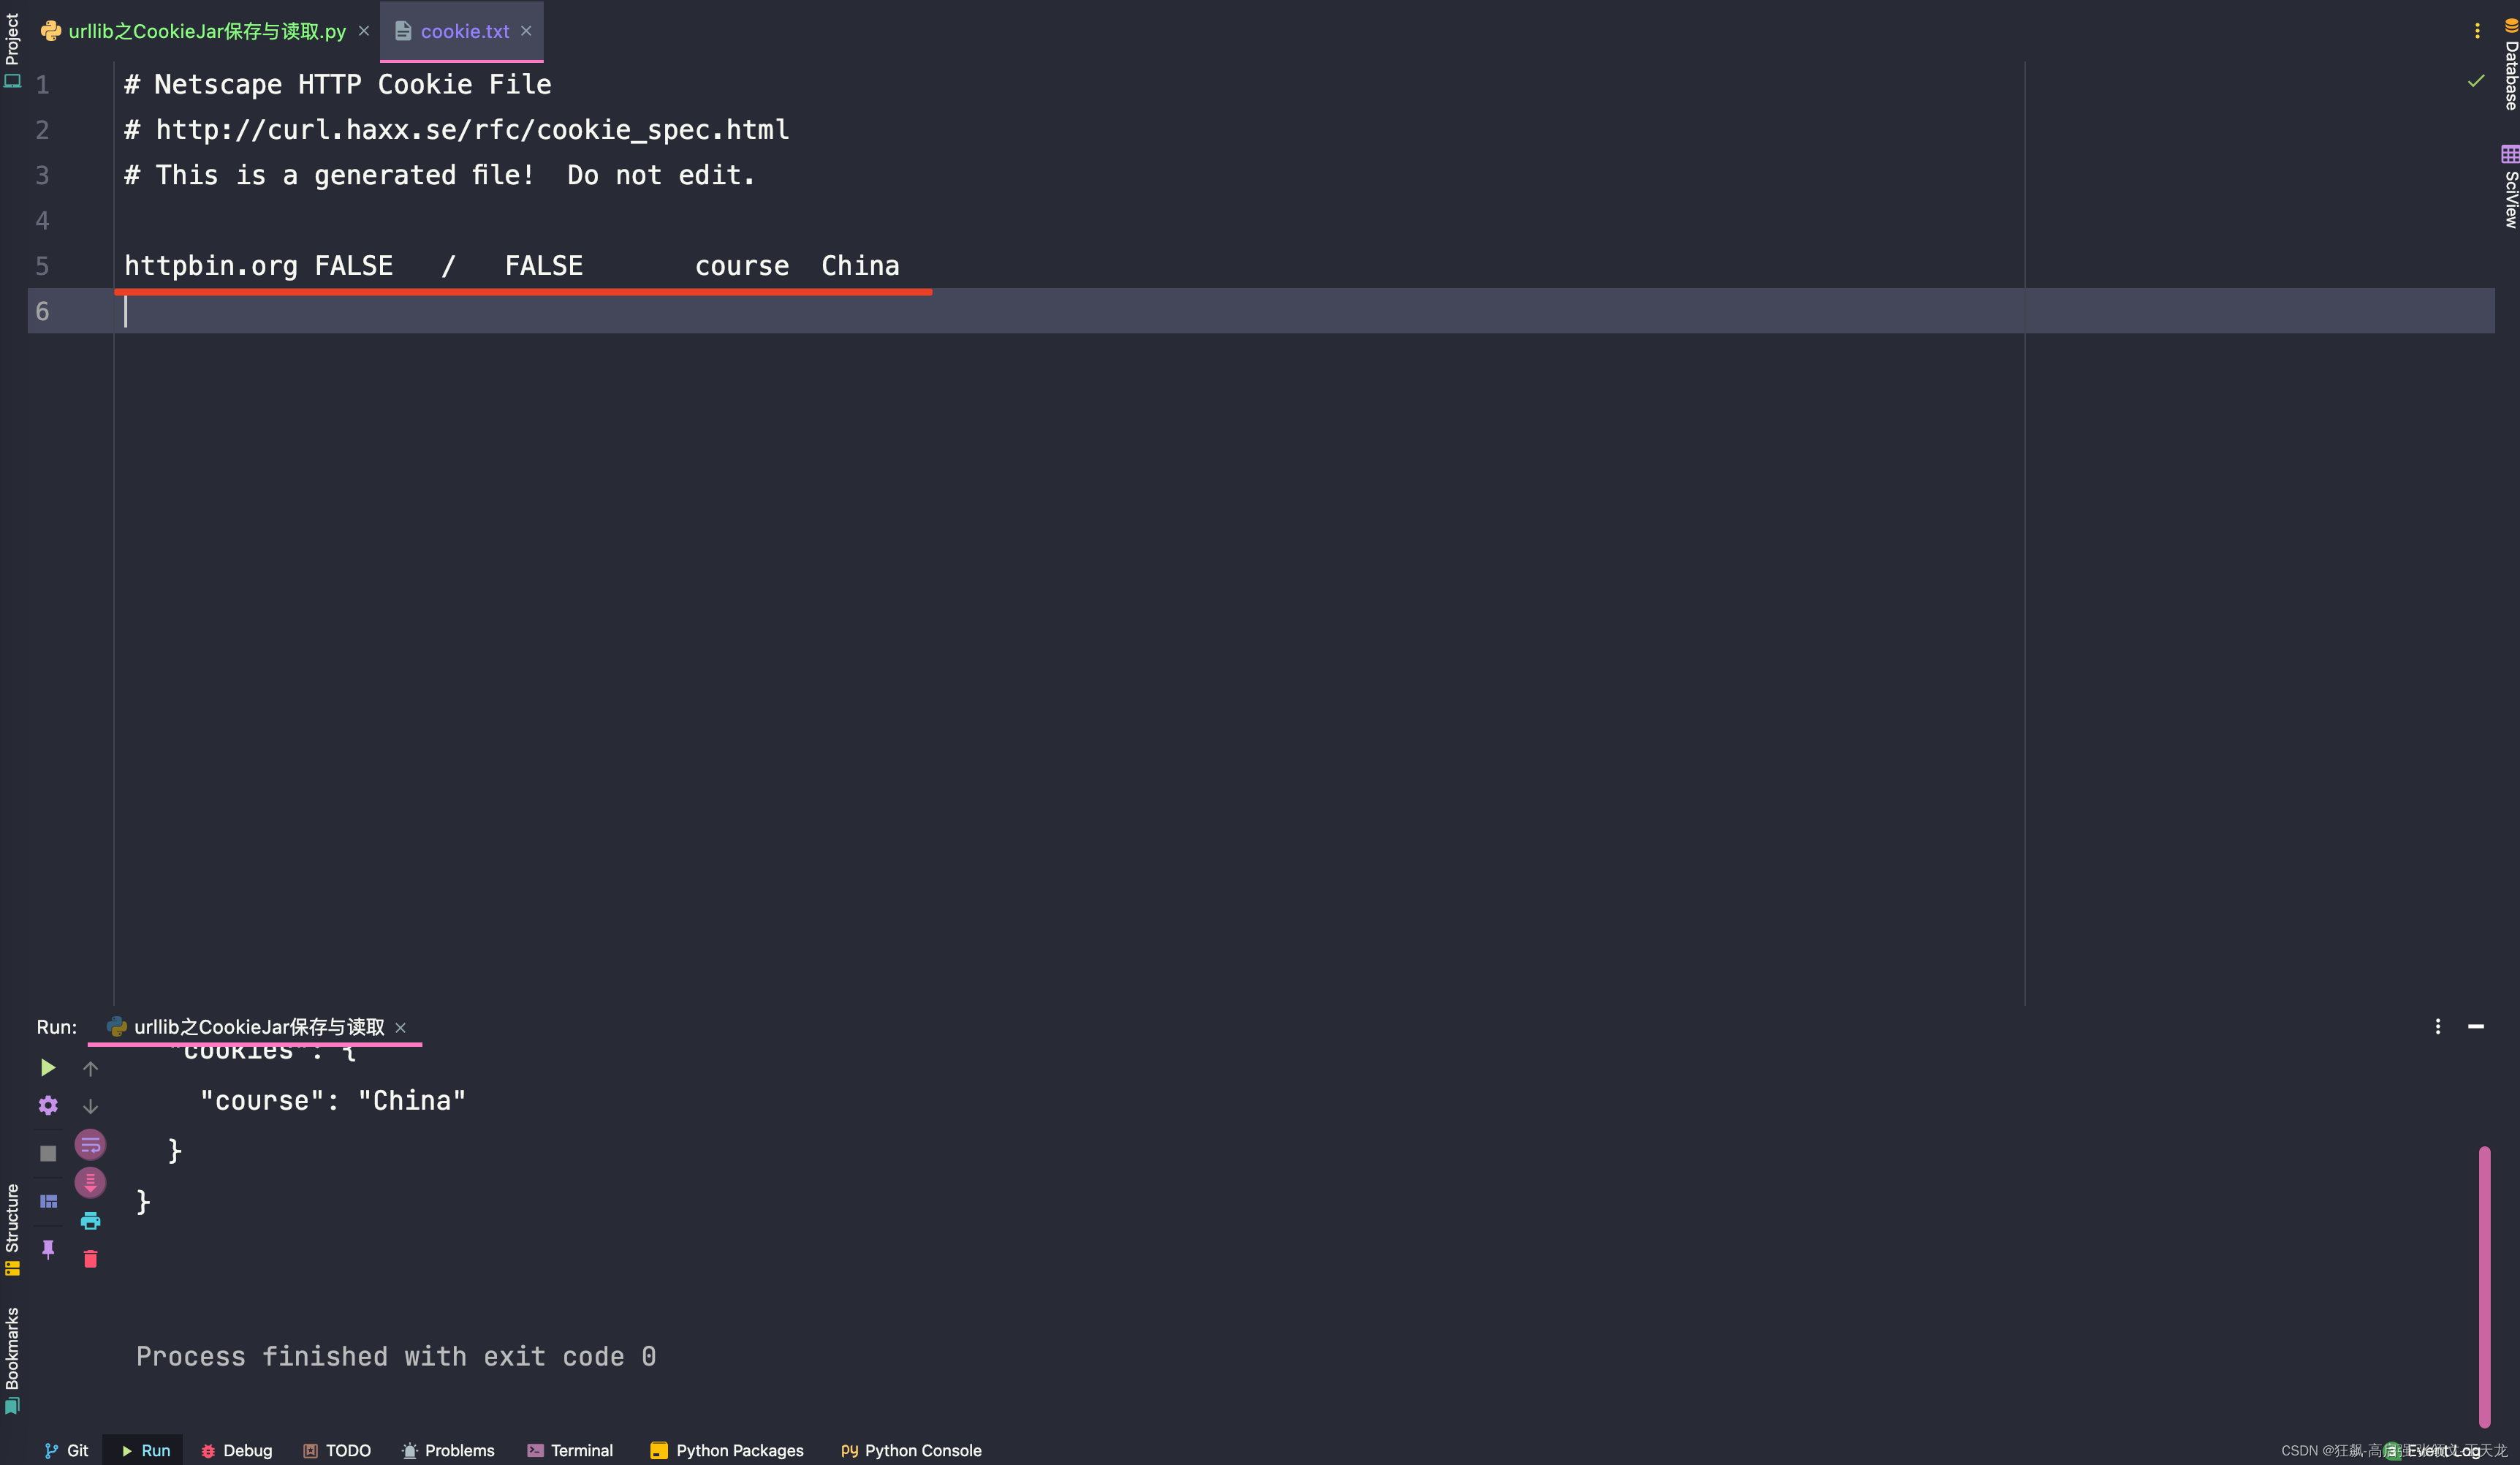Click the "# Netscape HTTP Cookie File" line
Image resolution: width=2520 pixels, height=1465 pixels.
[x=338, y=84]
